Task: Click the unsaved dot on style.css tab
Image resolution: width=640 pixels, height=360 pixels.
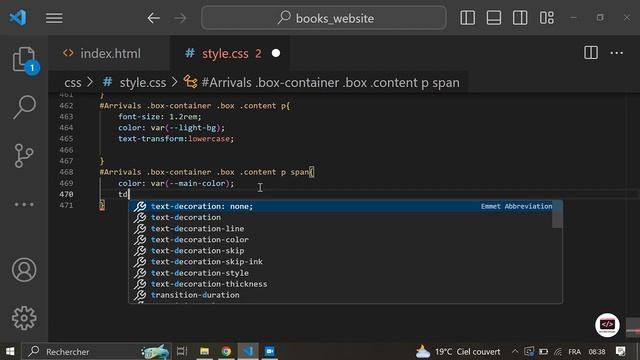Action: click(x=276, y=53)
